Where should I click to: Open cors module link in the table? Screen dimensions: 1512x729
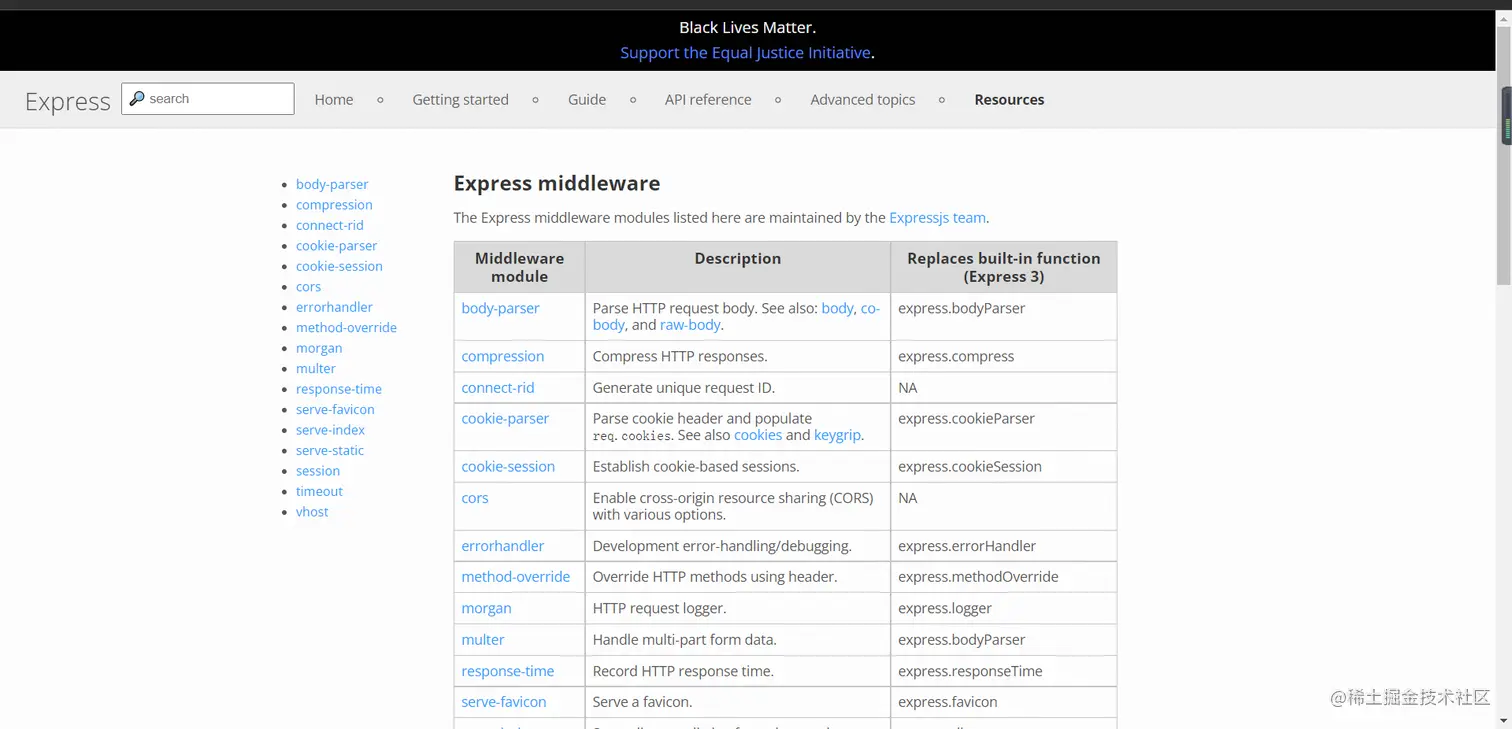pos(475,497)
